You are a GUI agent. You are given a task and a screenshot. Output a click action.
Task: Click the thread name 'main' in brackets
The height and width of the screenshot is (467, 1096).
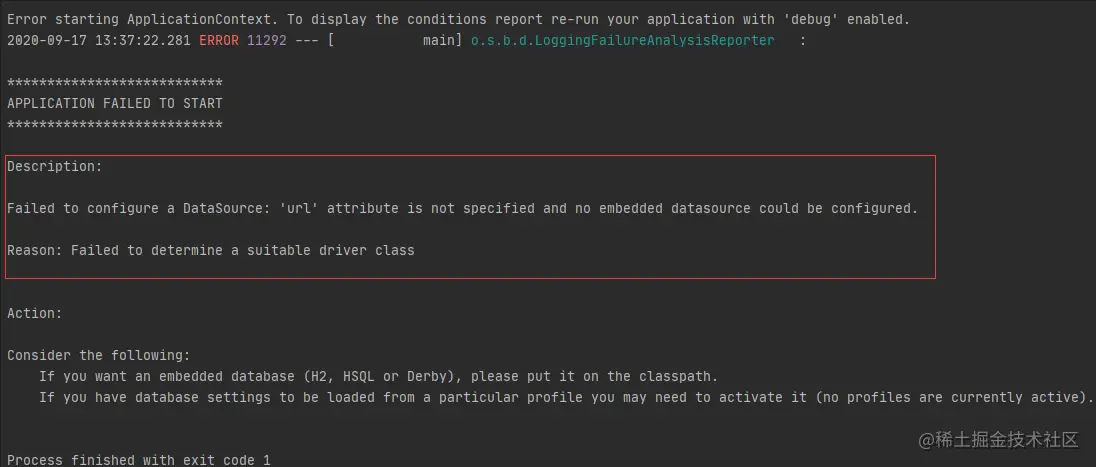[x=438, y=41]
